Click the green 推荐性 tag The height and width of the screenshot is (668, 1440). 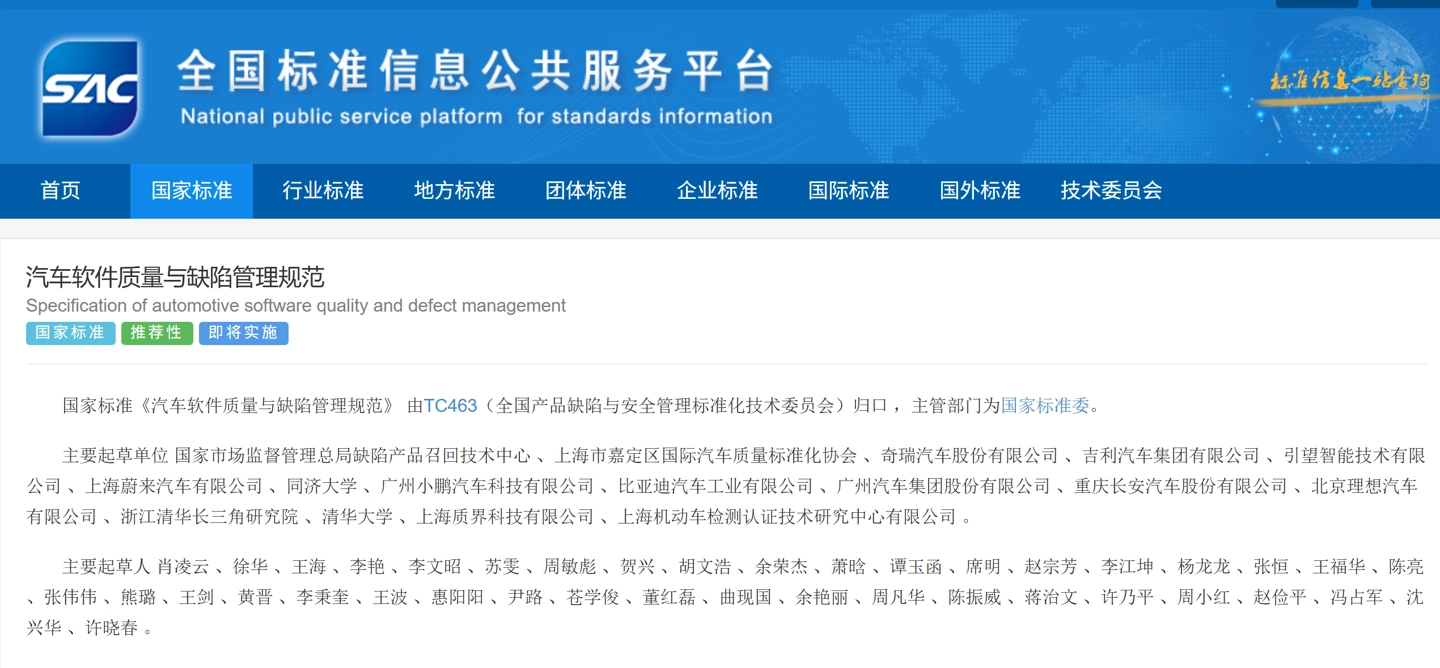coord(157,333)
